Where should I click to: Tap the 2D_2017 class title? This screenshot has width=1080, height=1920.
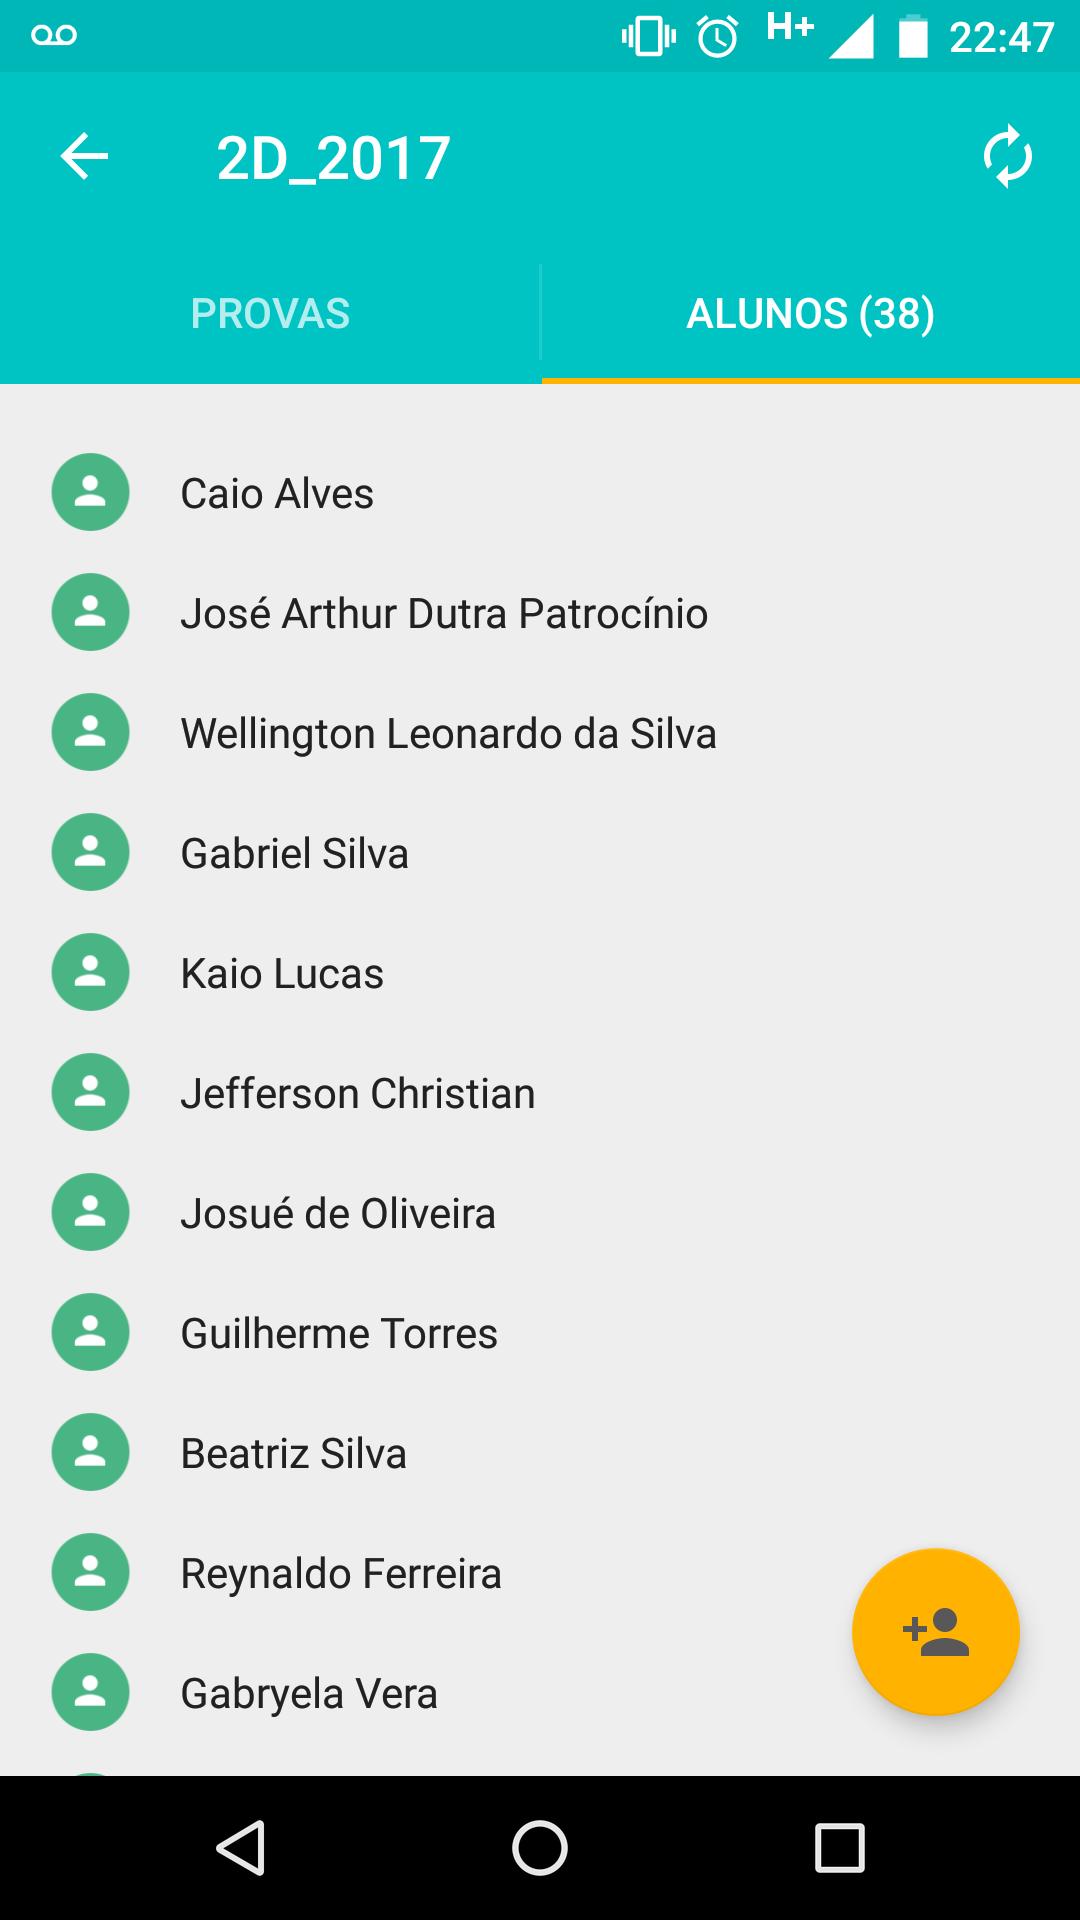[333, 158]
